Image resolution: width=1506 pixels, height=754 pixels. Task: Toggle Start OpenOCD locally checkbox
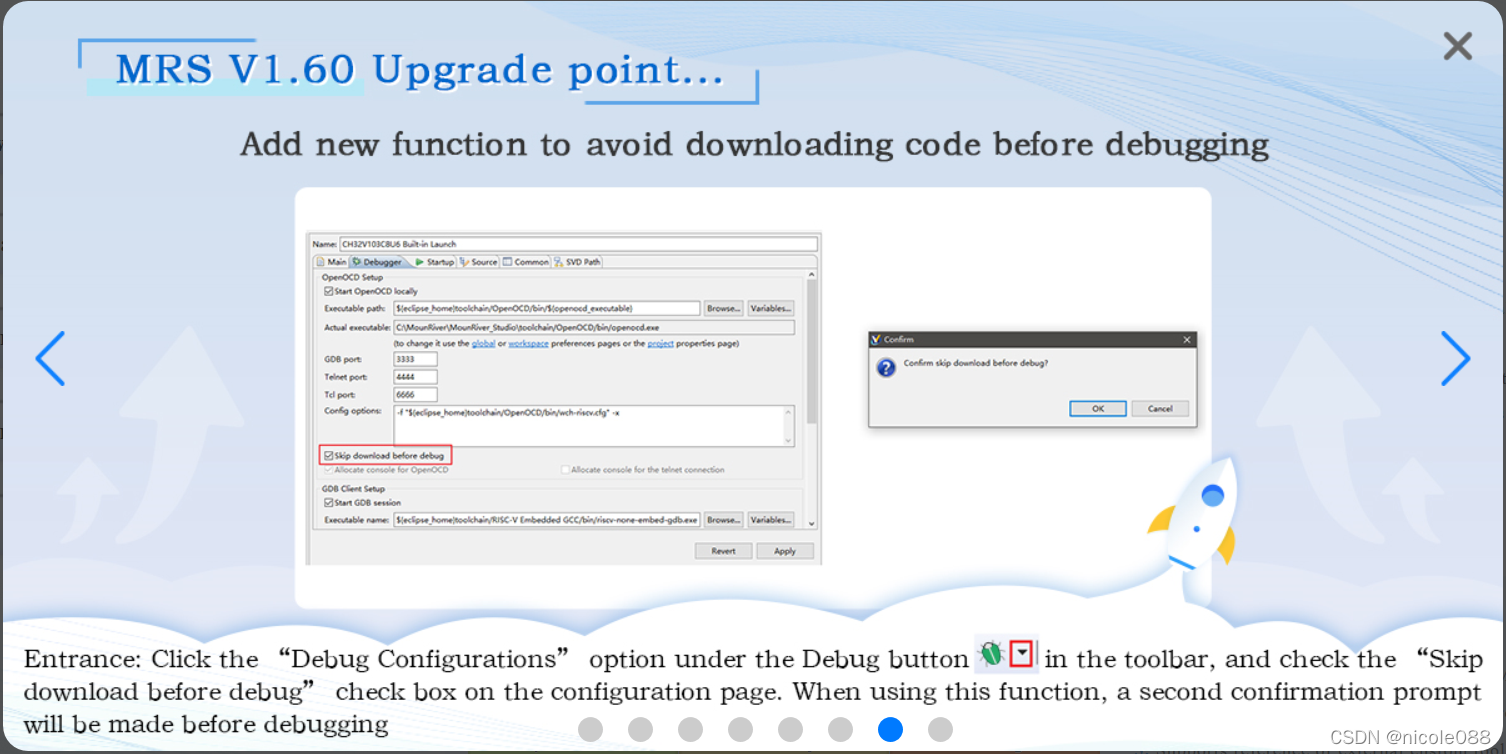[x=329, y=291]
